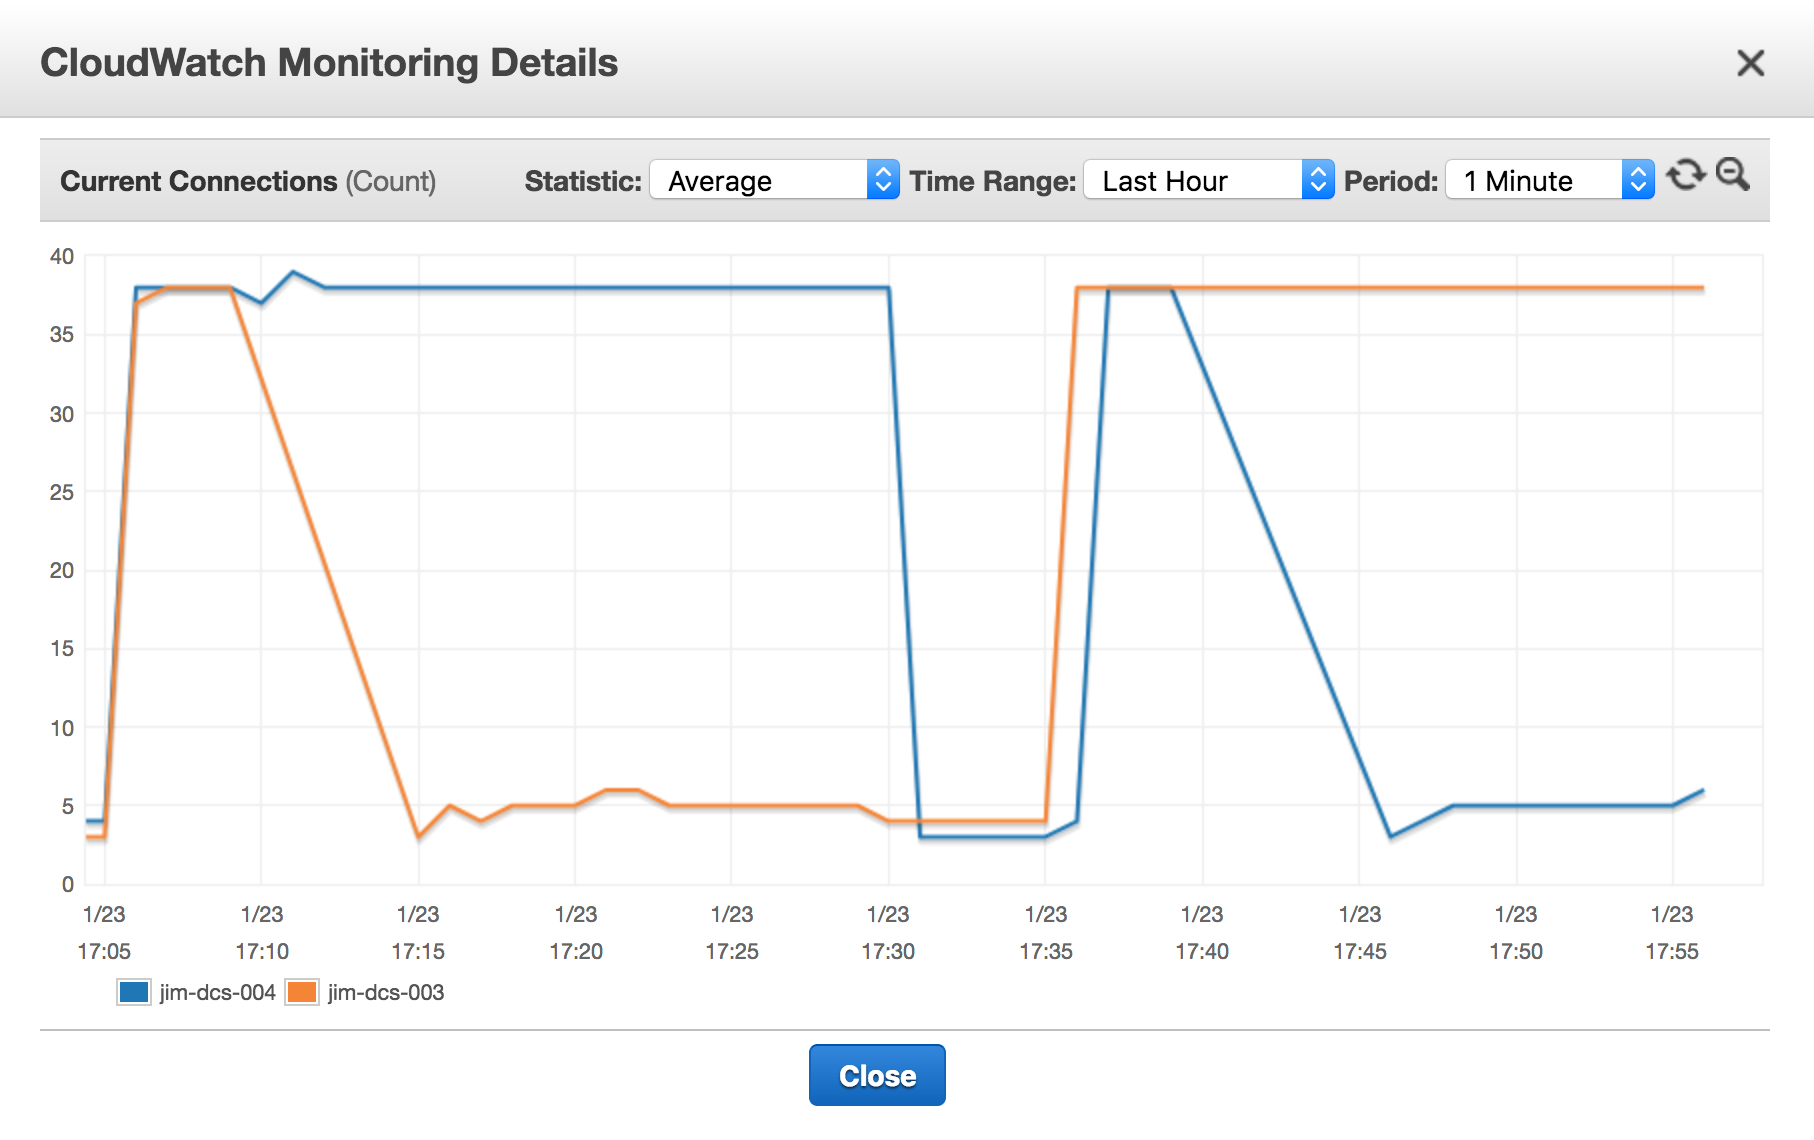Click the stepper arrows on the Statistic dropdown
This screenshot has width=1814, height=1140.
pos(882,180)
